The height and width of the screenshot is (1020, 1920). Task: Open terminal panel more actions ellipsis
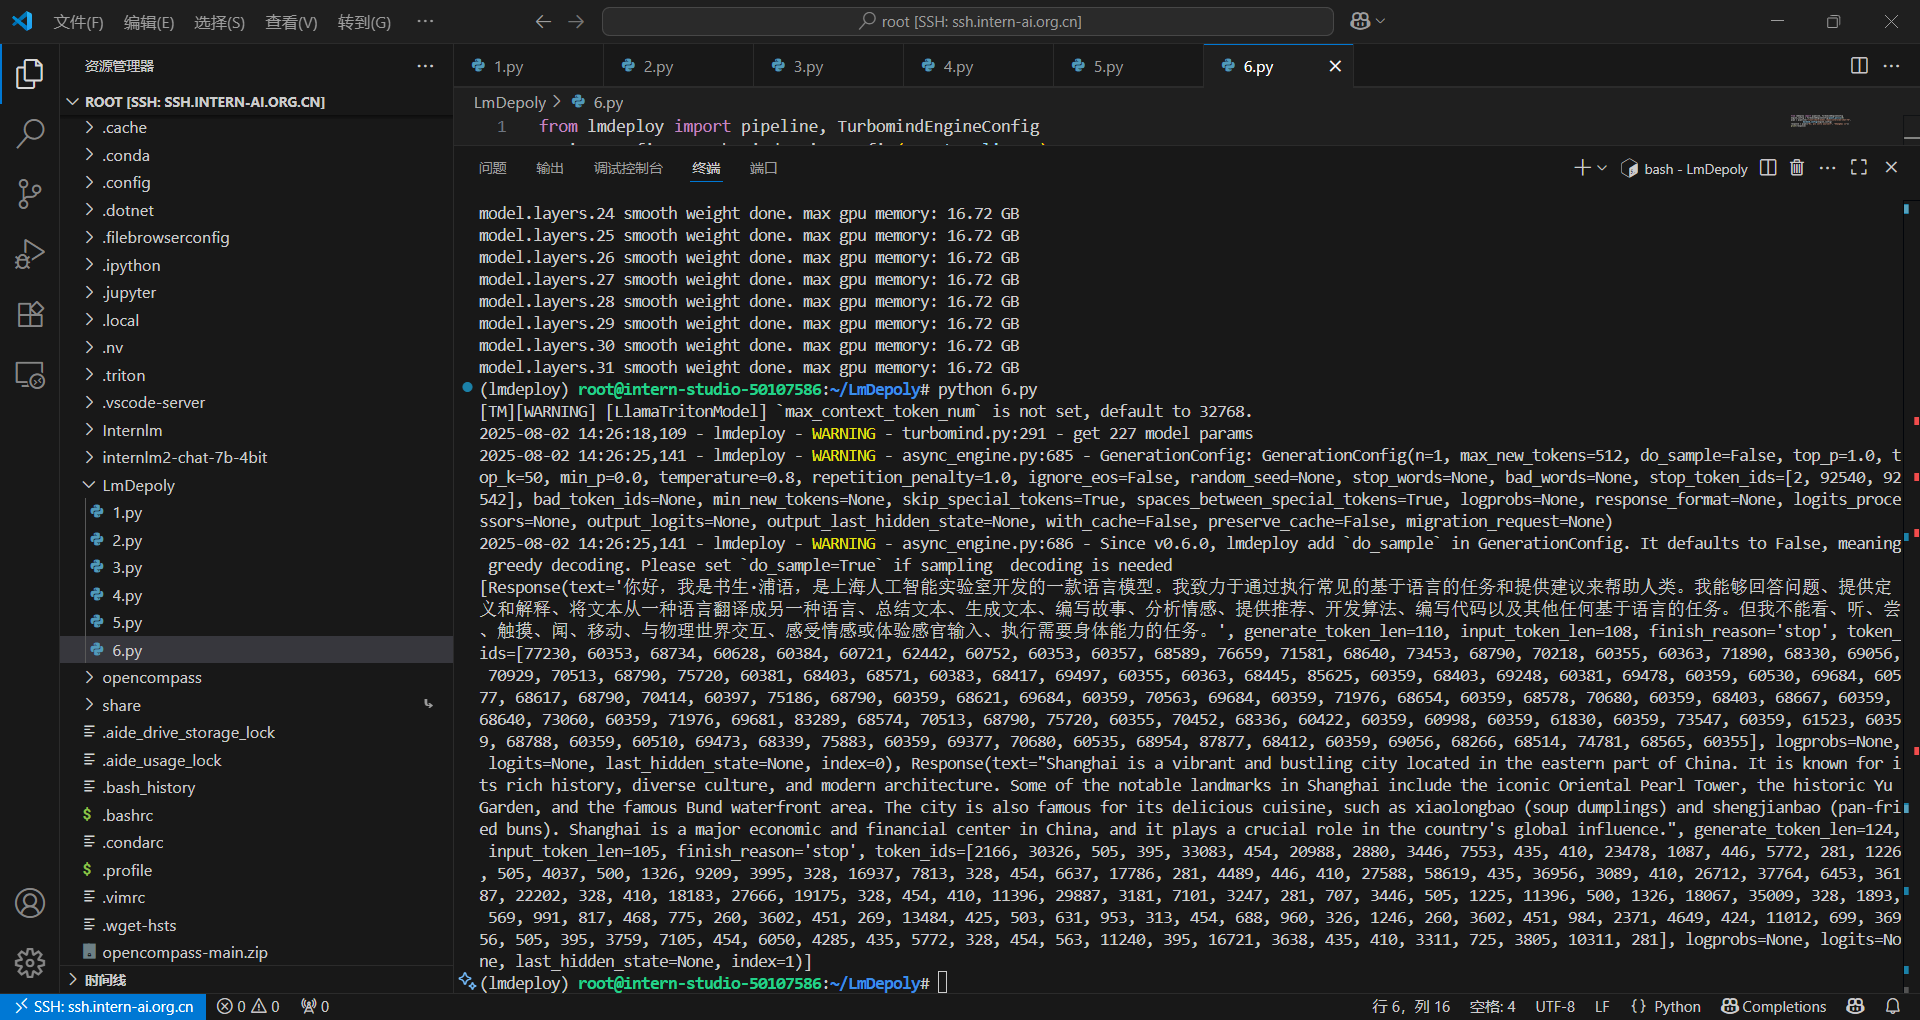[1827, 168]
